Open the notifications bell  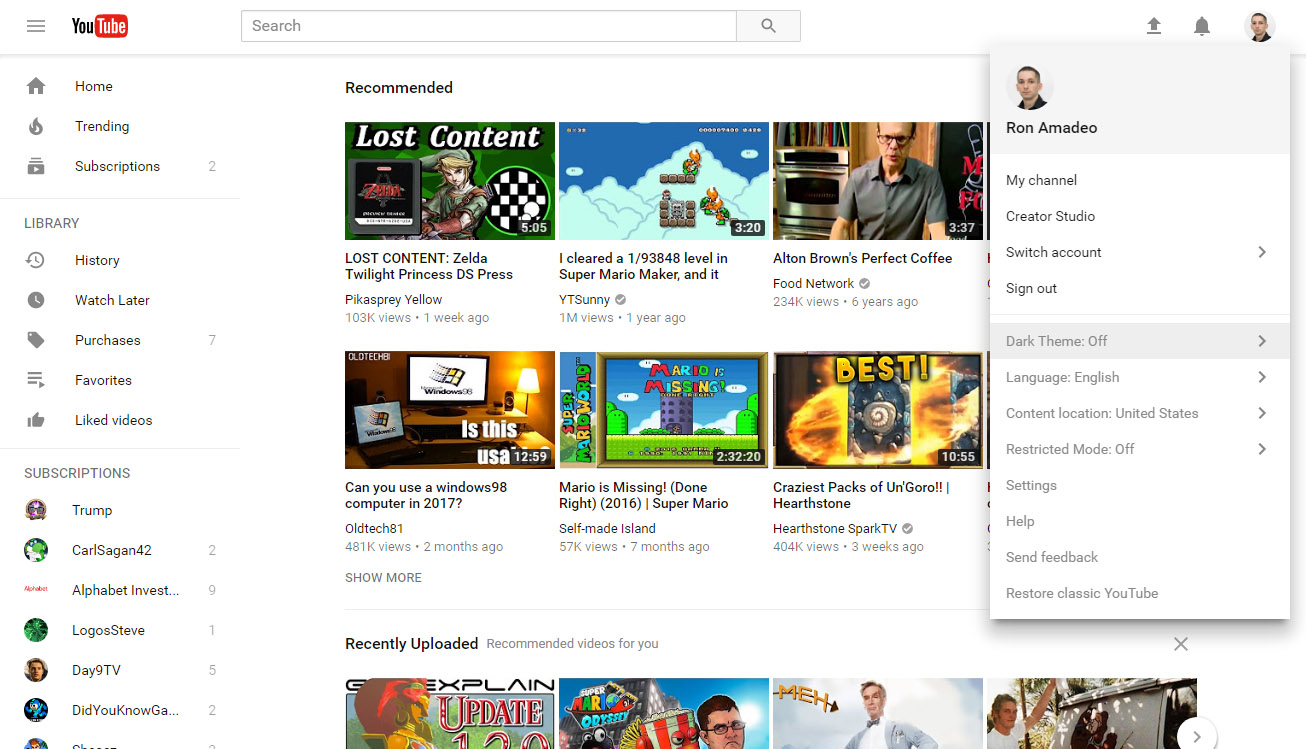[x=1202, y=26]
